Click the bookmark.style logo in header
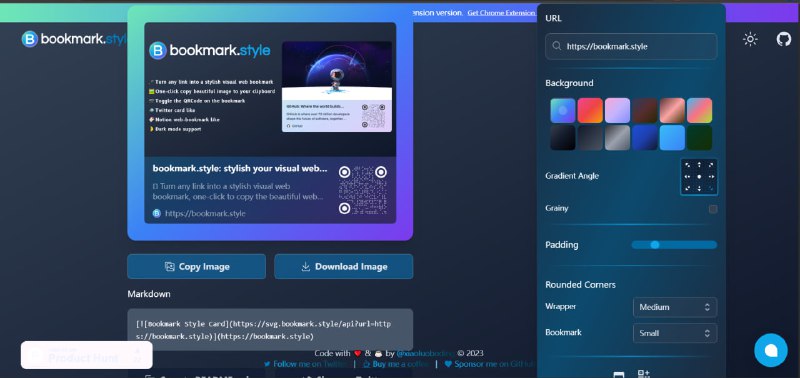 pyautogui.click(x=74, y=39)
